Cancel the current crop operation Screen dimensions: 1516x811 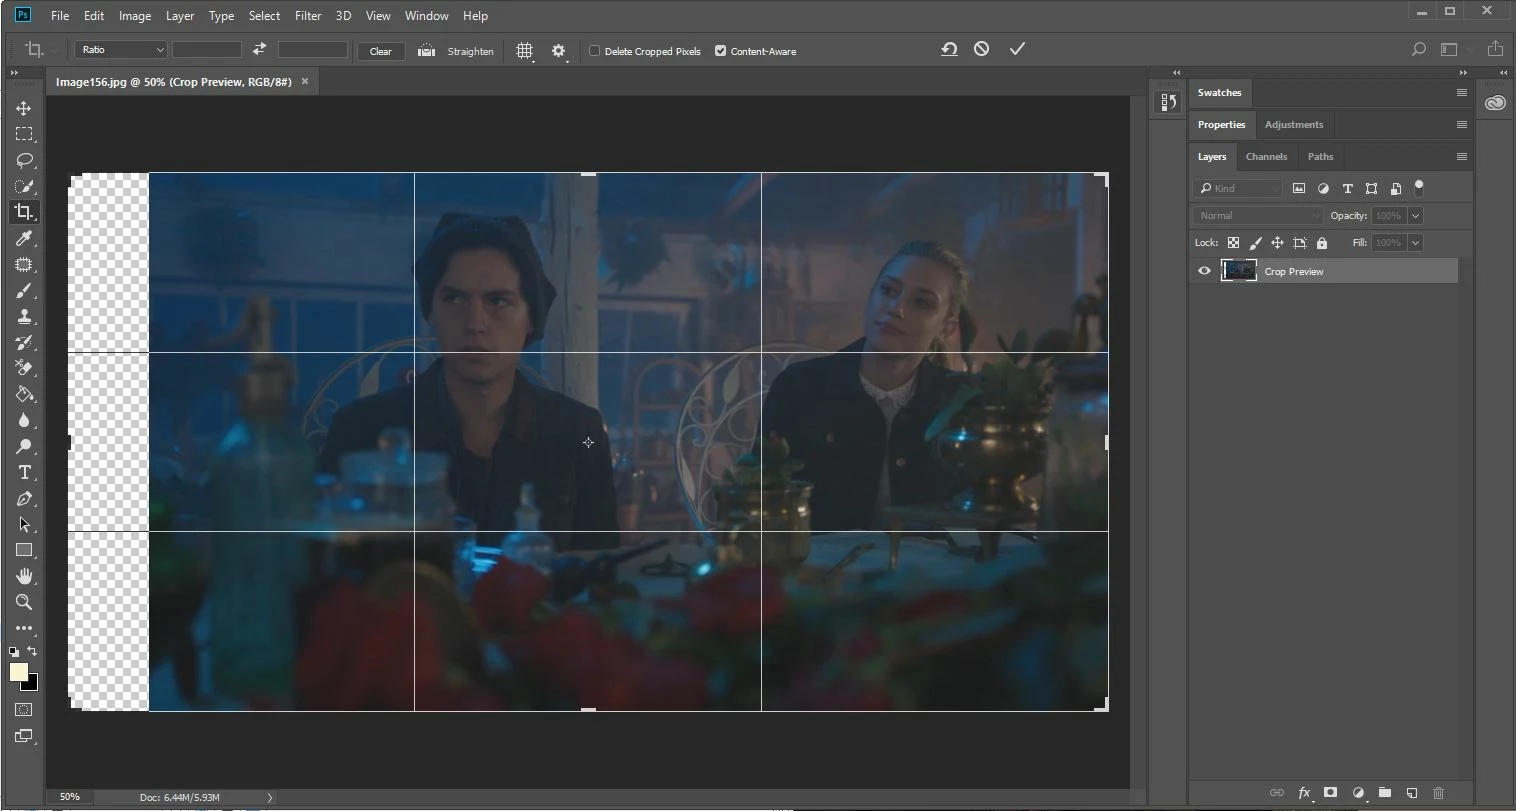(x=982, y=49)
